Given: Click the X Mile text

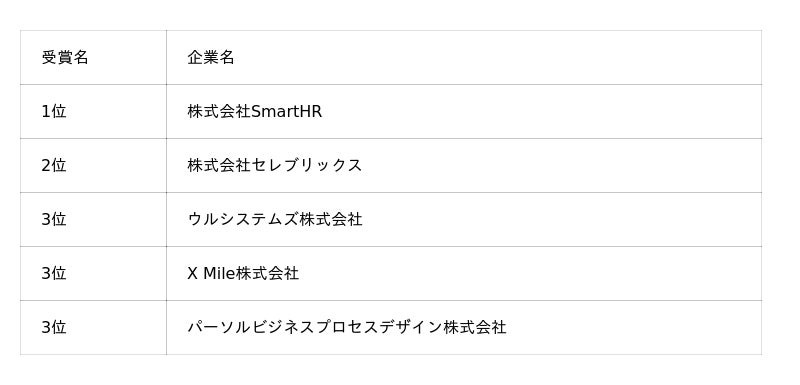Looking at the screenshot, I should tap(211, 274).
